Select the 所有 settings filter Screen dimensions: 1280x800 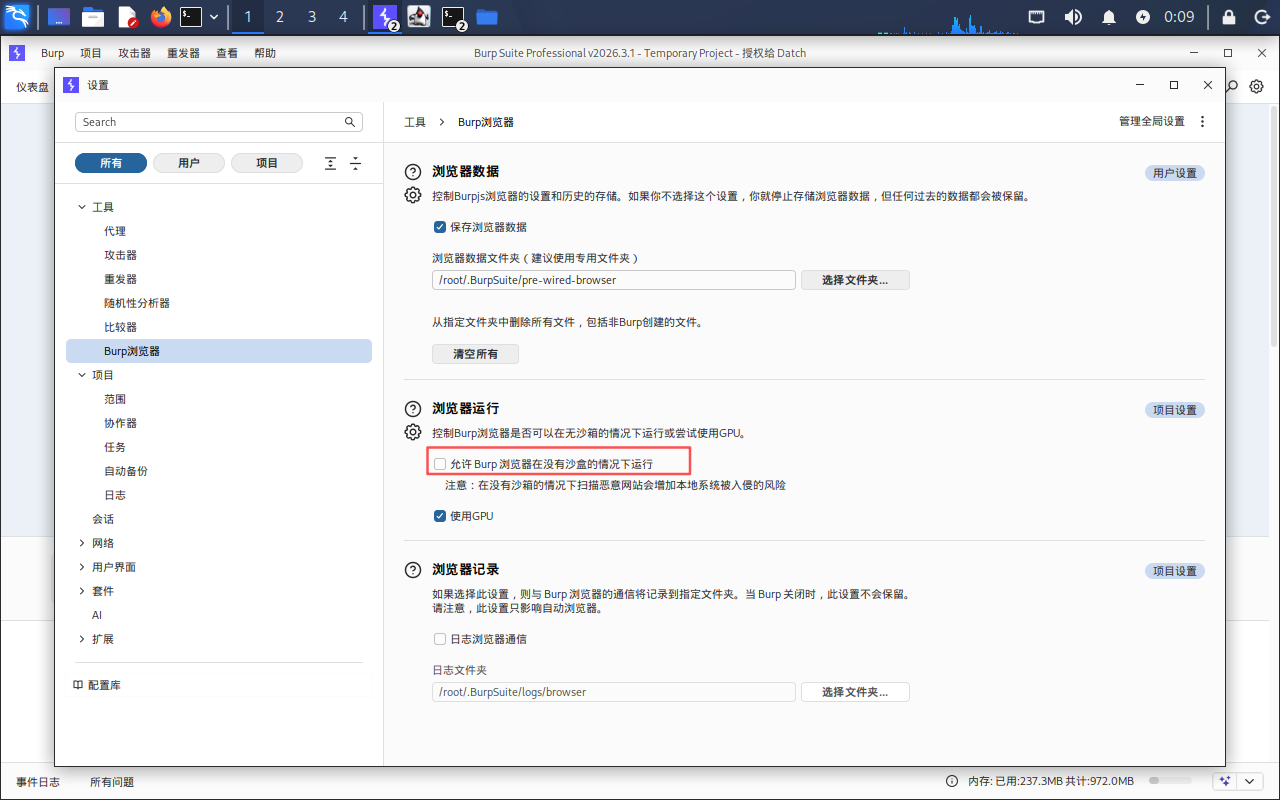[111, 163]
